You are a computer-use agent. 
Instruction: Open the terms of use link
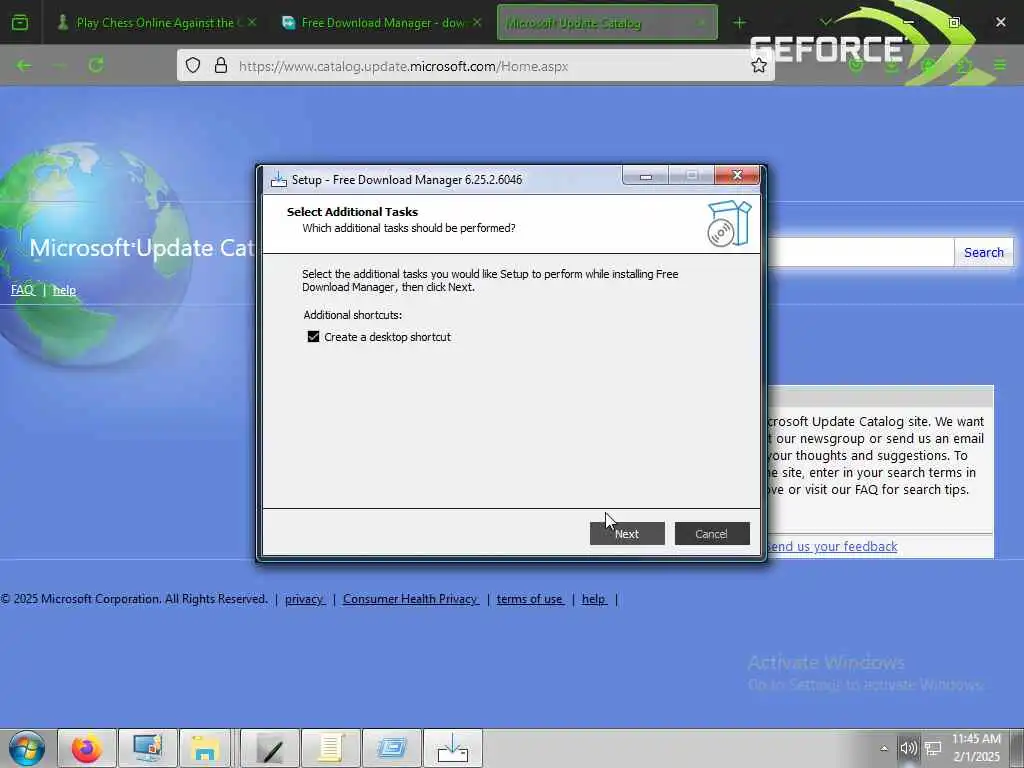[x=530, y=599]
